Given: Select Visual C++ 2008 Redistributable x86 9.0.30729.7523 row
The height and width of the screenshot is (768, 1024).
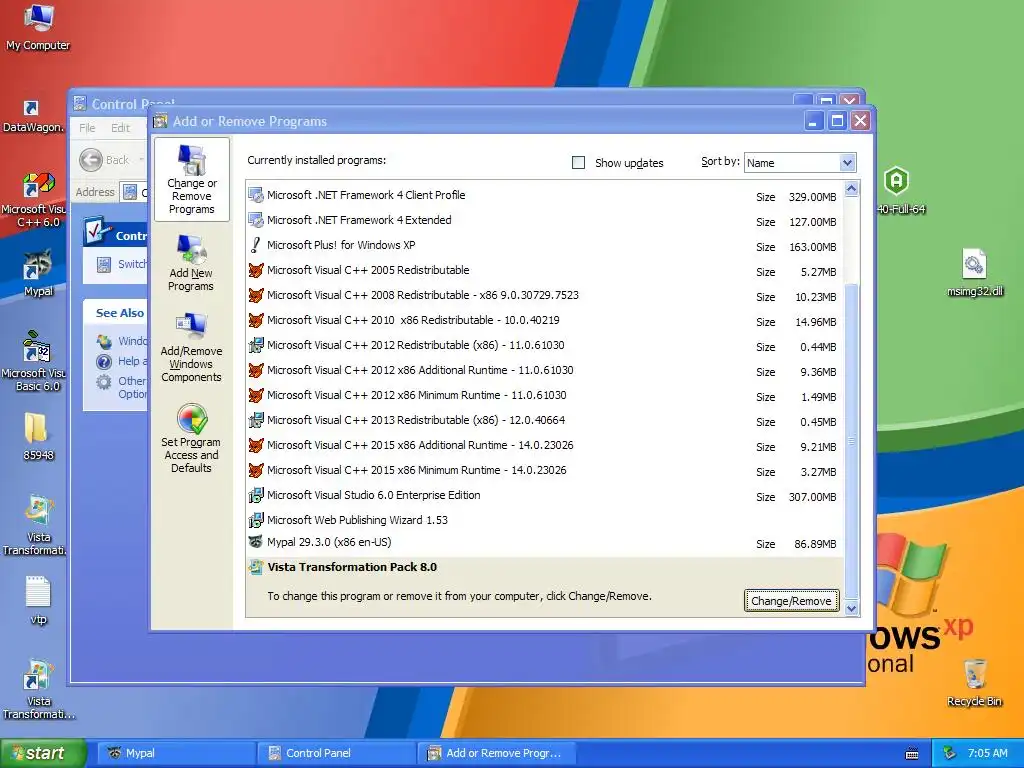Looking at the screenshot, I should point(545,295).
